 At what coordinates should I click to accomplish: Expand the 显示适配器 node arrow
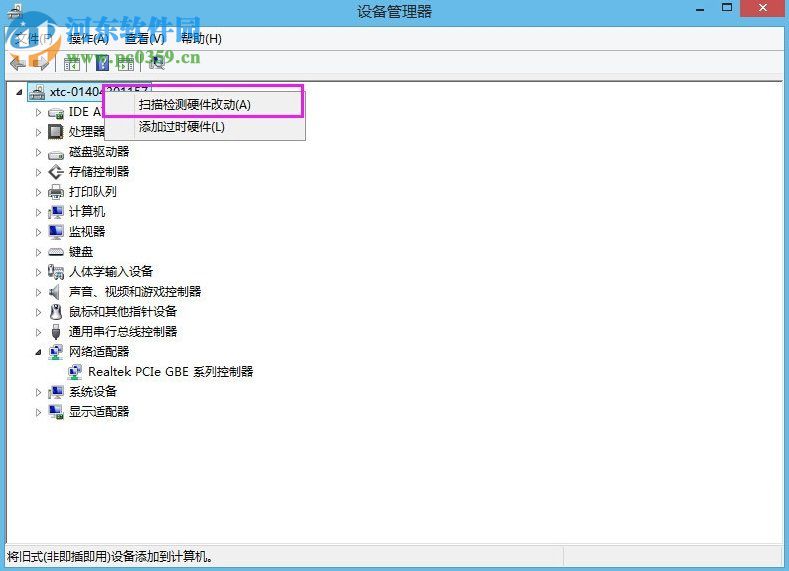38,412
